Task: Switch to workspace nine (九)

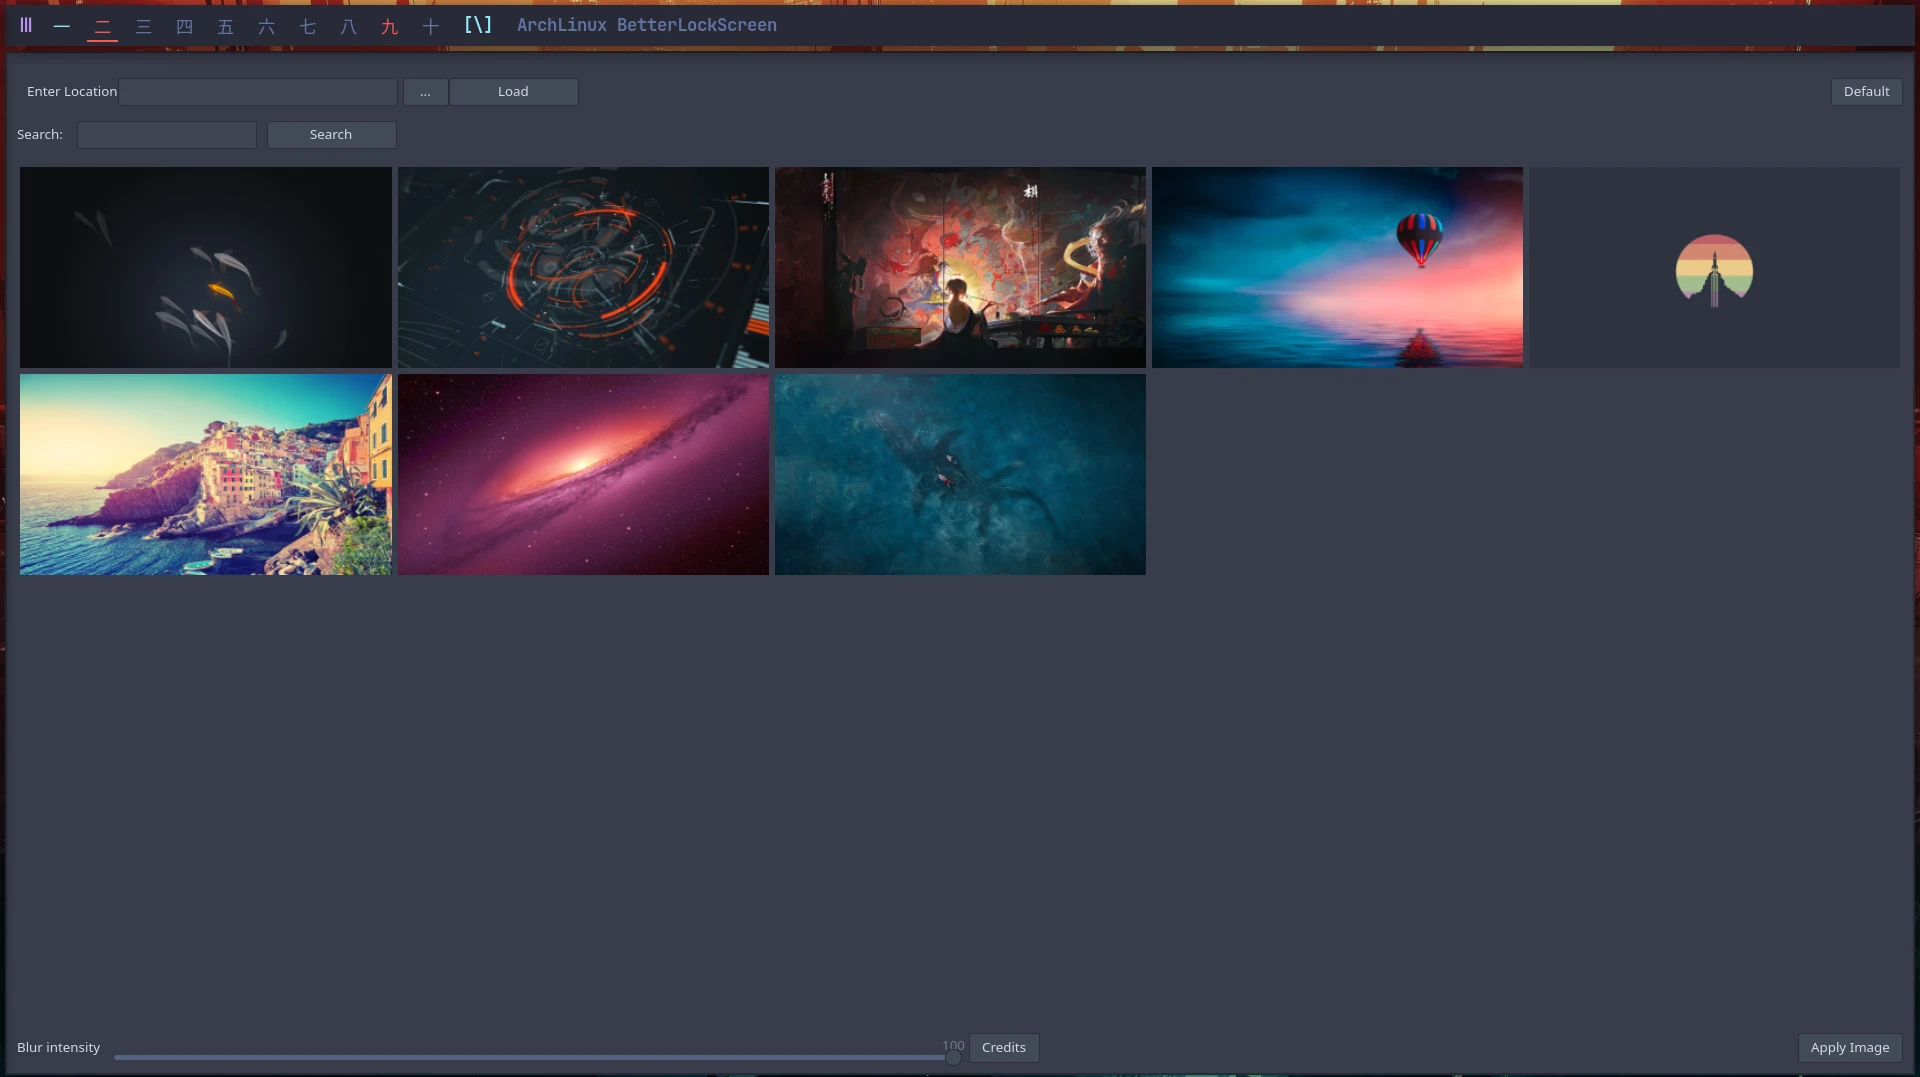Action: [x=390, y=26]
